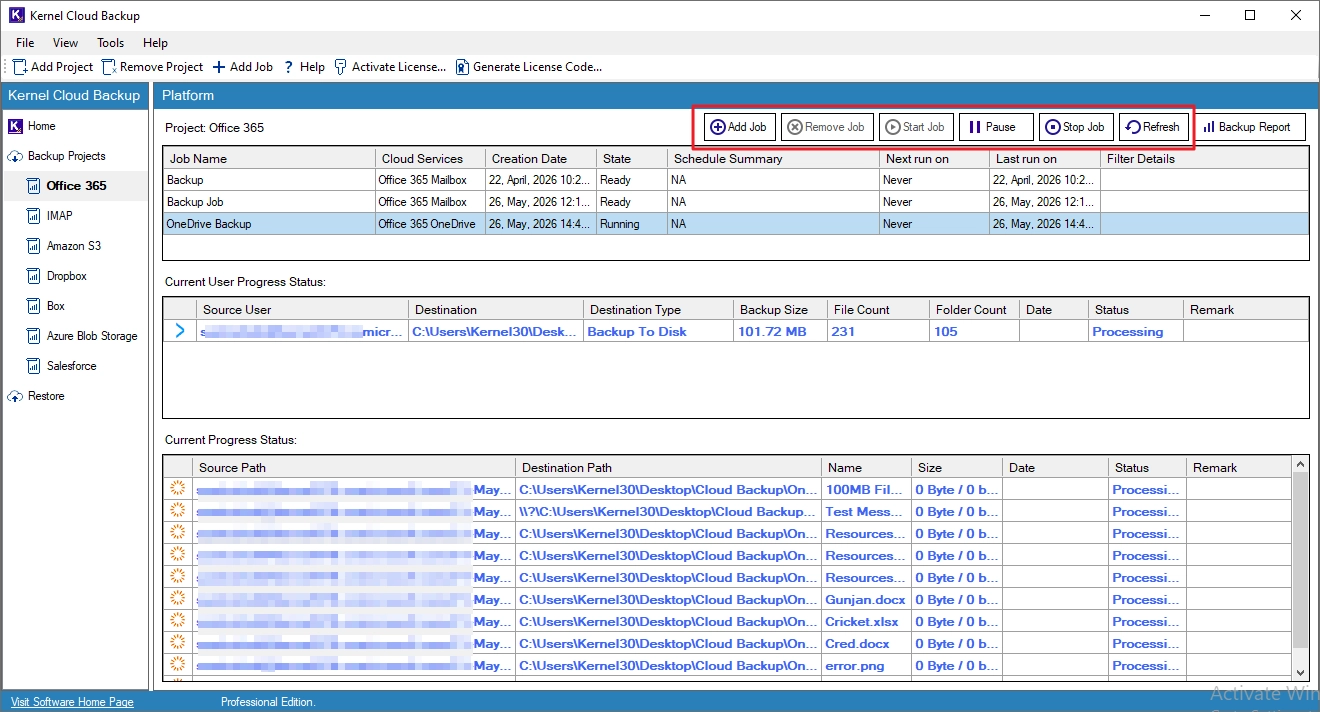Click Add Project in the toolbar
Viewport: 1320px width, 712px height.
click(x=53, y=67)
